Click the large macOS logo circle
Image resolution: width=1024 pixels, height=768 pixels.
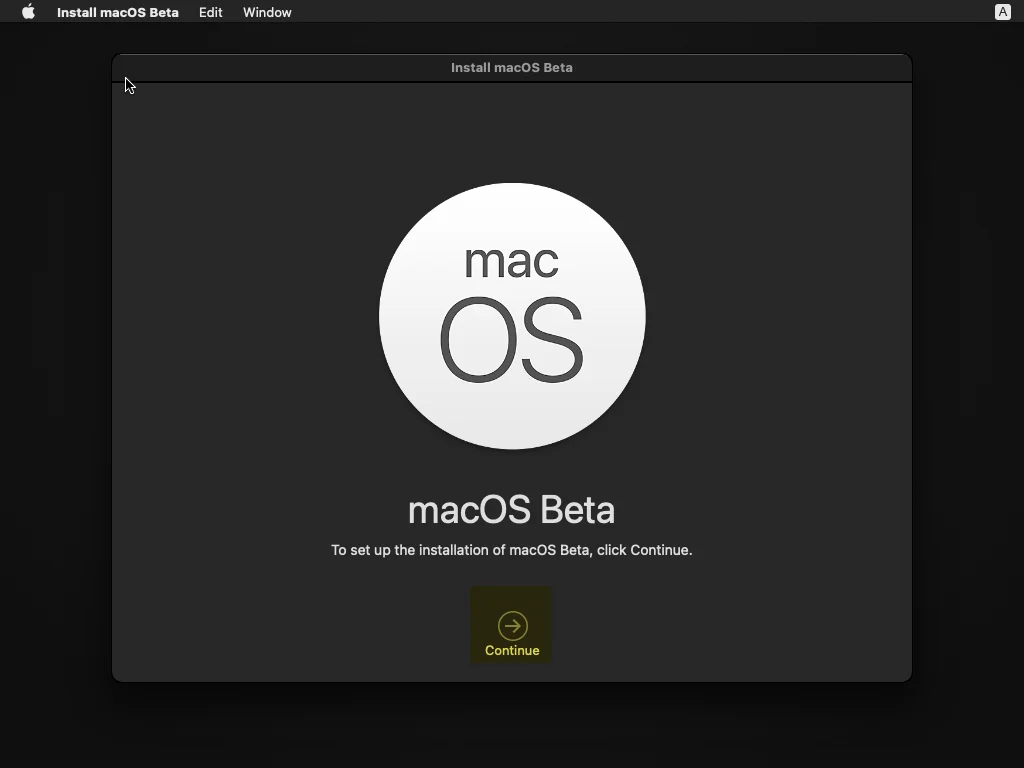512,316
